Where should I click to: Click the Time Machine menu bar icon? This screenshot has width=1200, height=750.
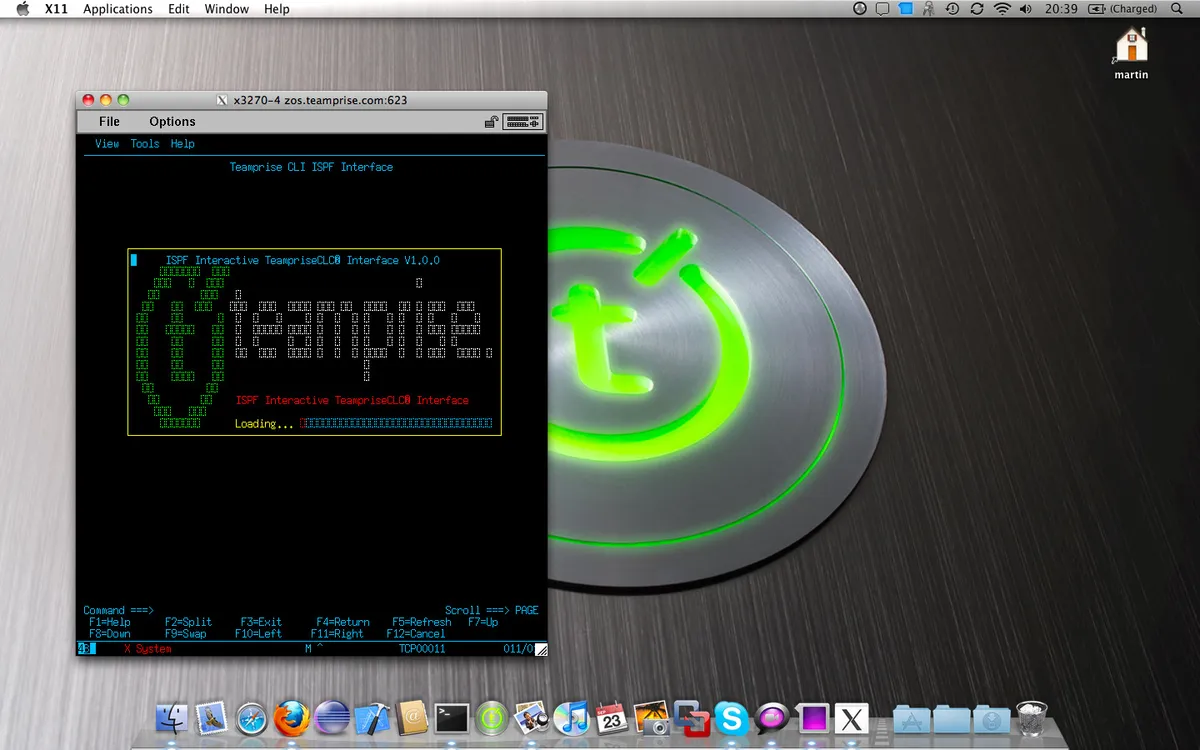[953, 9]
